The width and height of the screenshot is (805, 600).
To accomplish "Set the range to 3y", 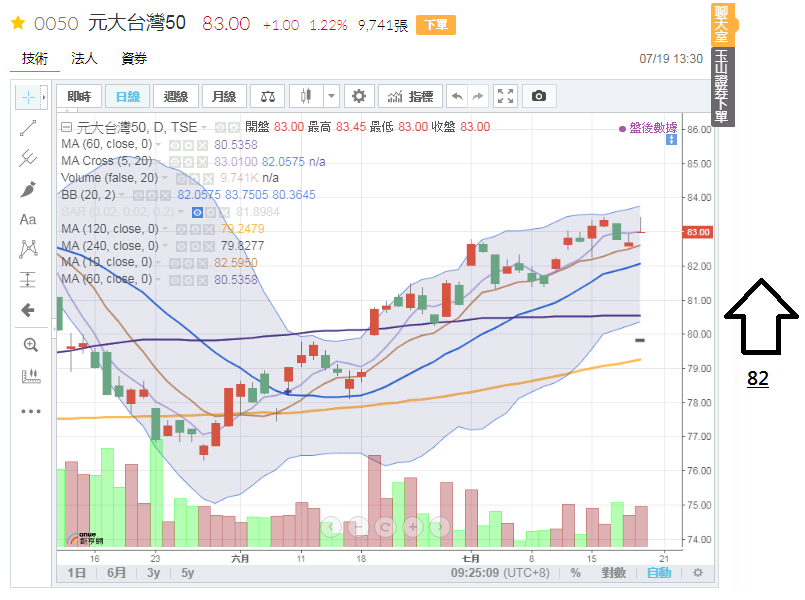I will pyautogui.click(x=154, y=573).
